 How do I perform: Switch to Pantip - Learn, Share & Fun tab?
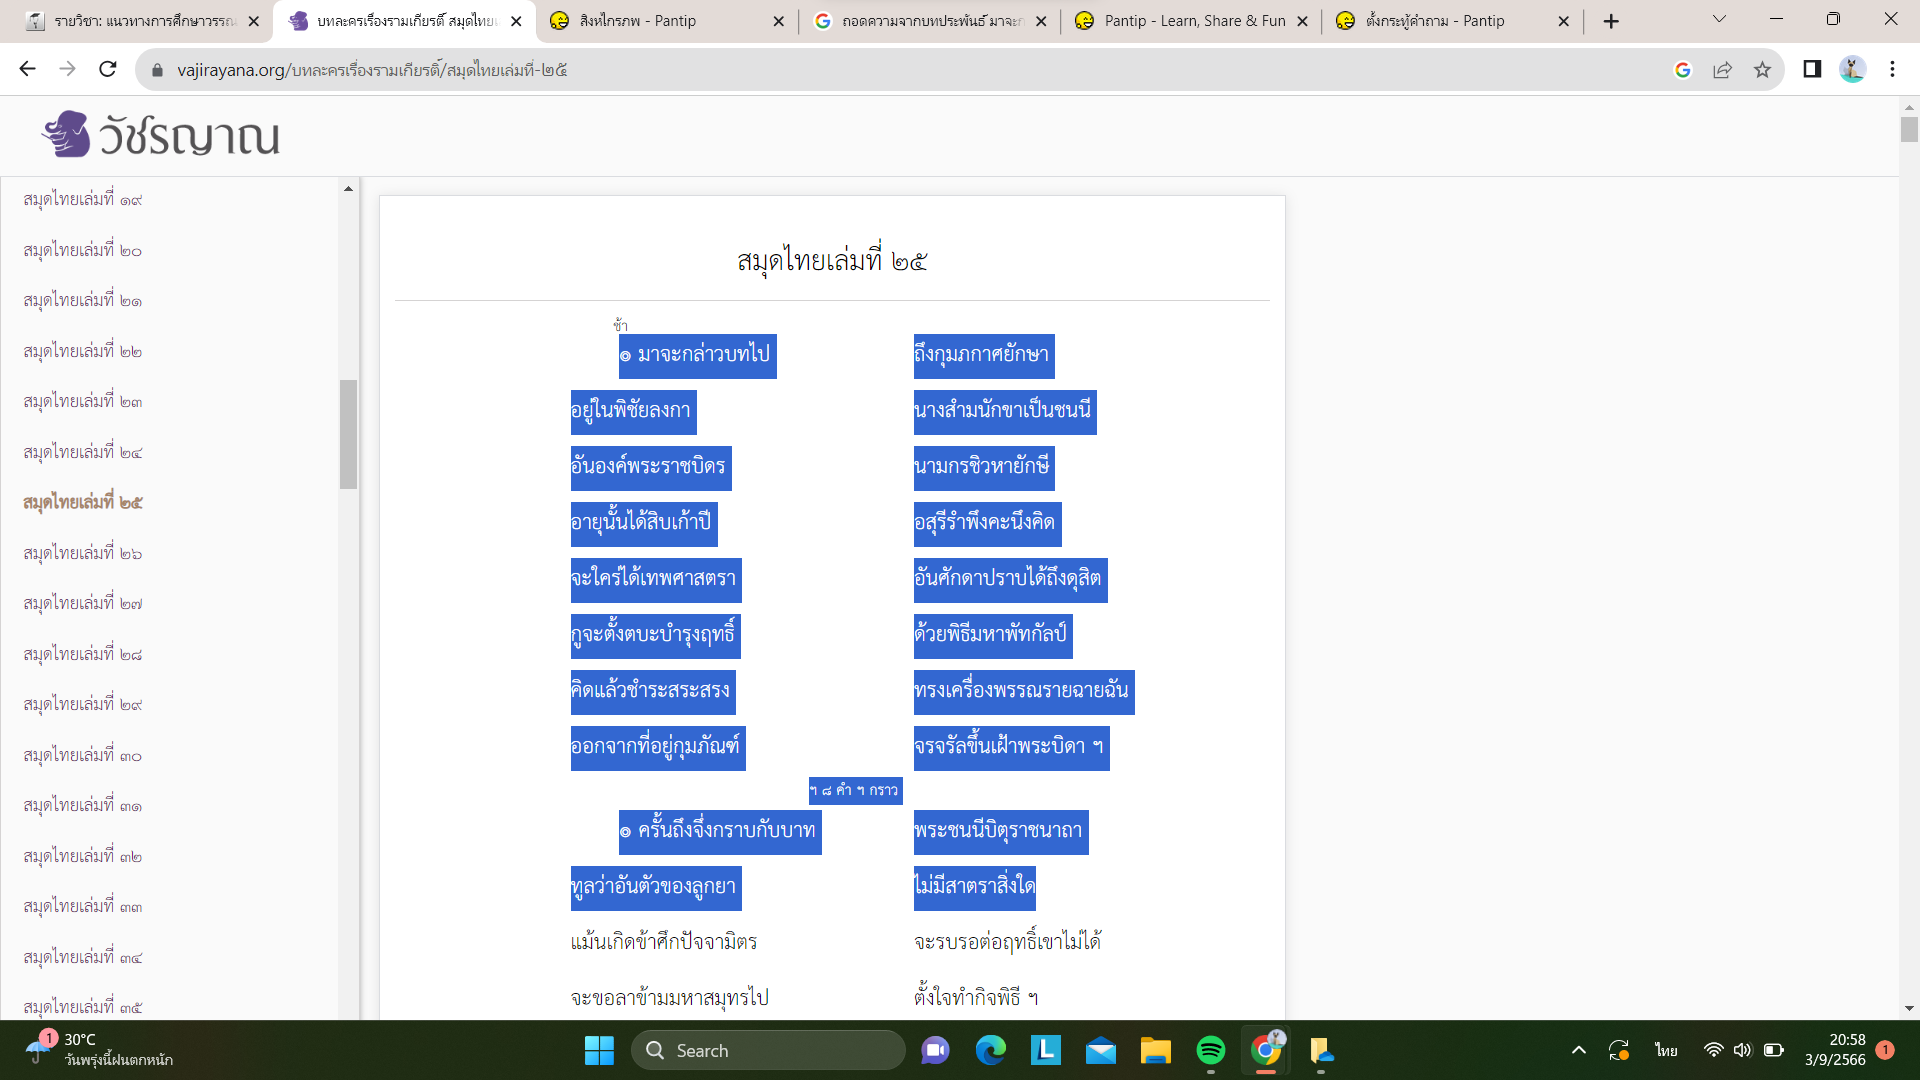(x=1194, y=21)
